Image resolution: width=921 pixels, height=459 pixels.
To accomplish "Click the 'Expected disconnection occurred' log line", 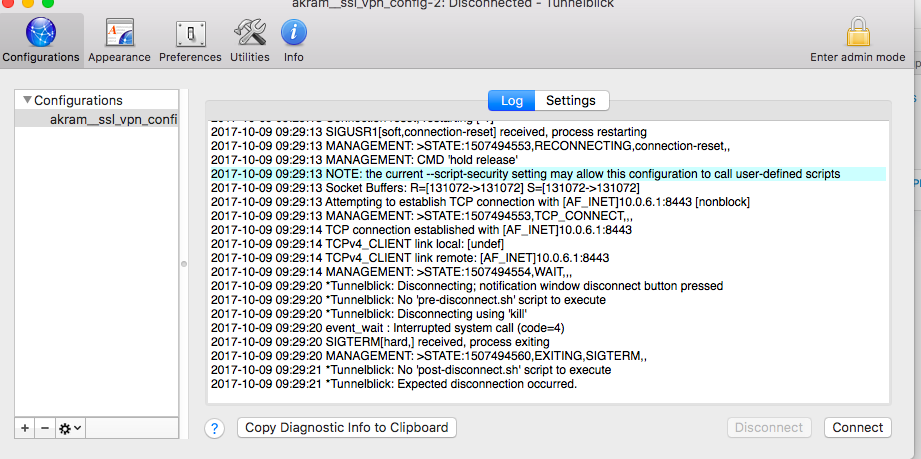I will tap(394, 384).
